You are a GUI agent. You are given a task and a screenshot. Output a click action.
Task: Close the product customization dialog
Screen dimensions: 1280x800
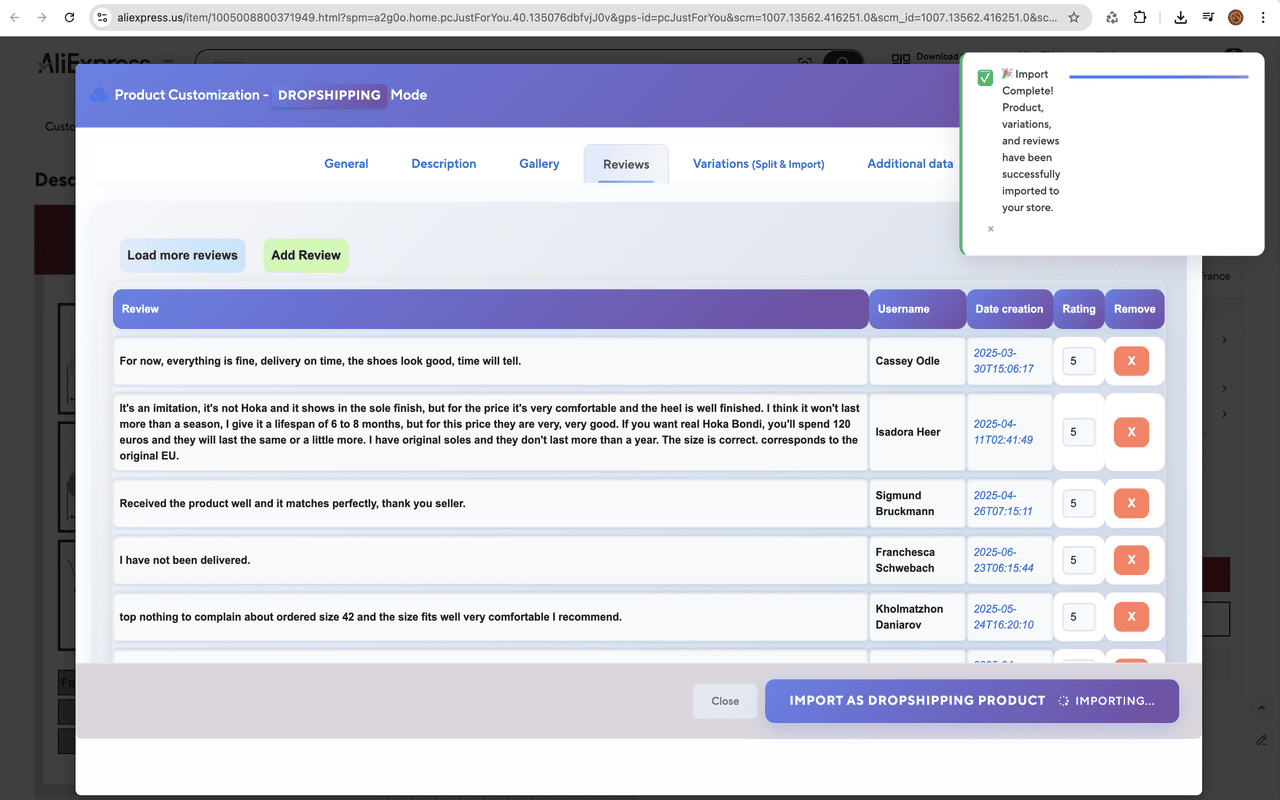tap(725, 701)
